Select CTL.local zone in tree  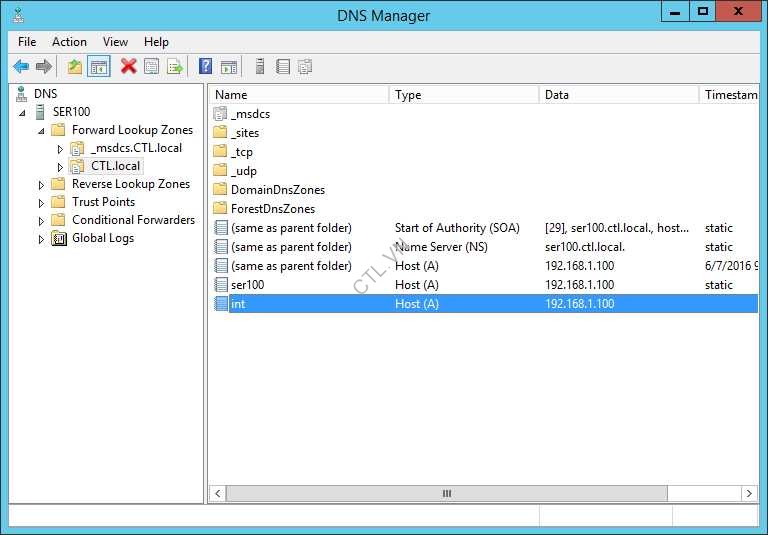click(x=116, y=166)
